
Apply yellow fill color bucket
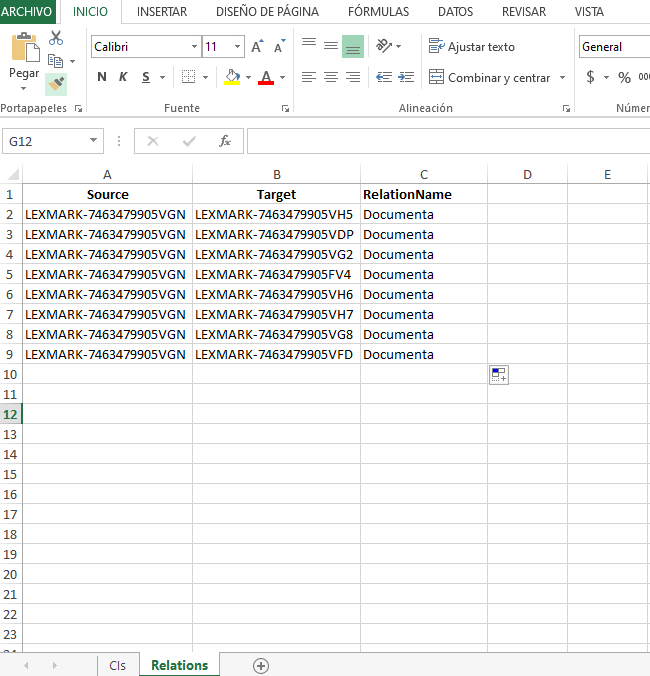pyautogui.click(x=232, y=77)
